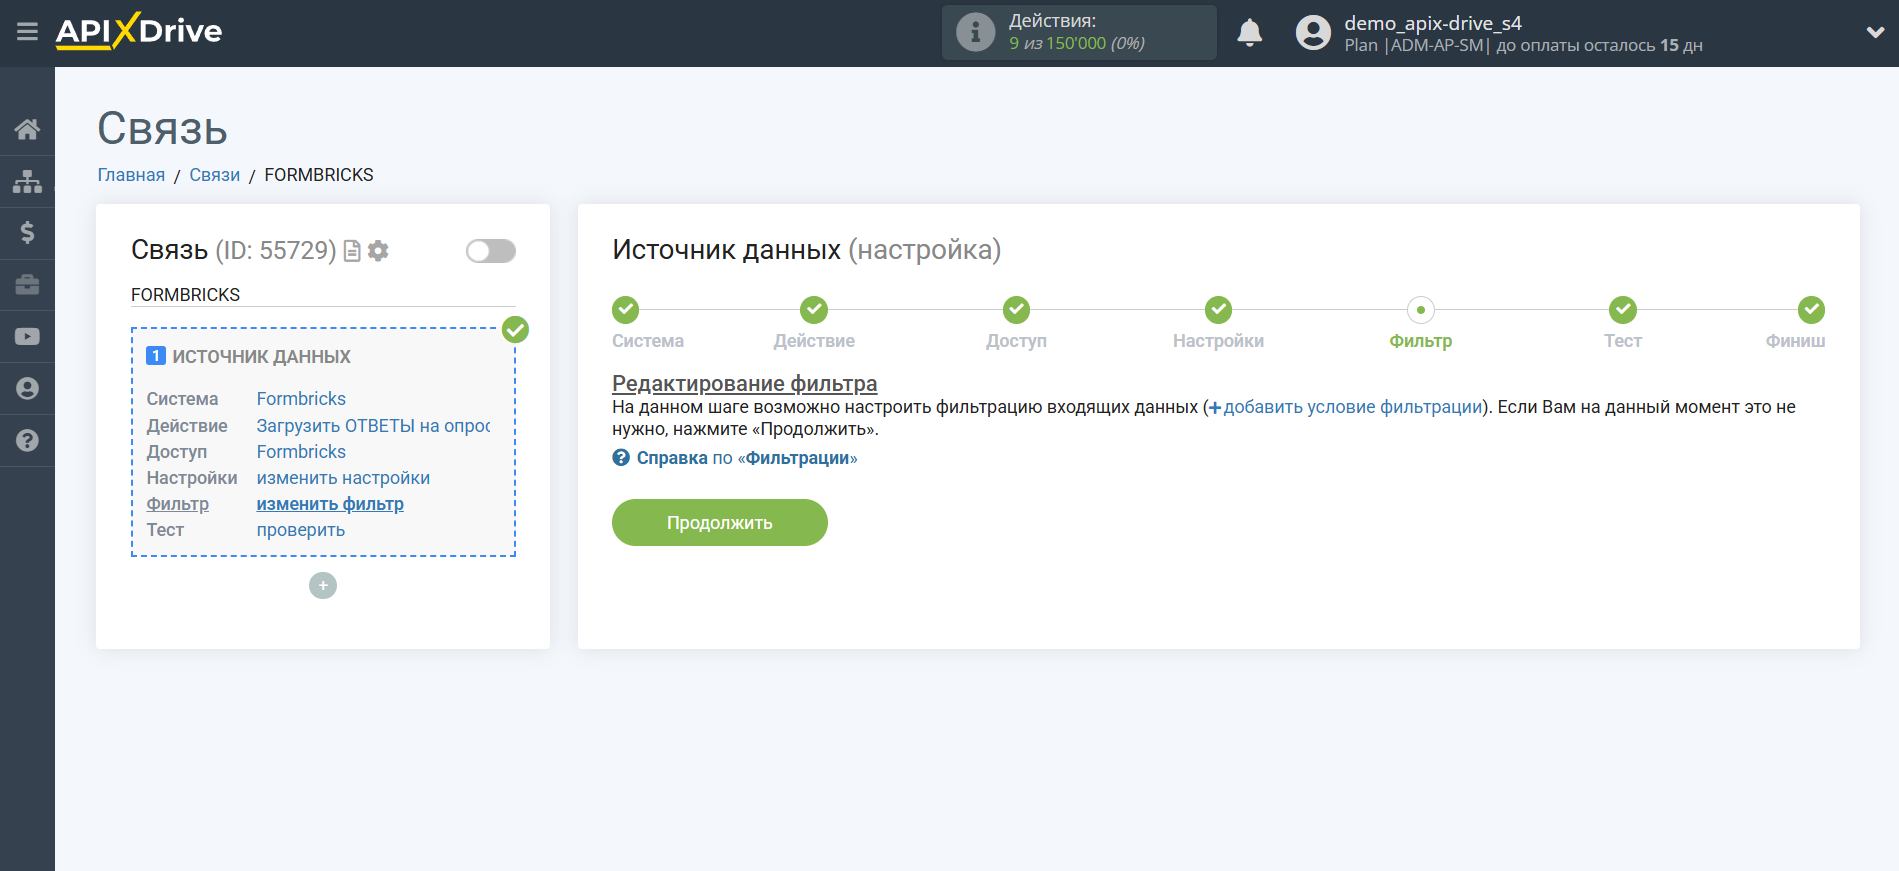Click the FORMBRICKS connection name field

(323, 295)
